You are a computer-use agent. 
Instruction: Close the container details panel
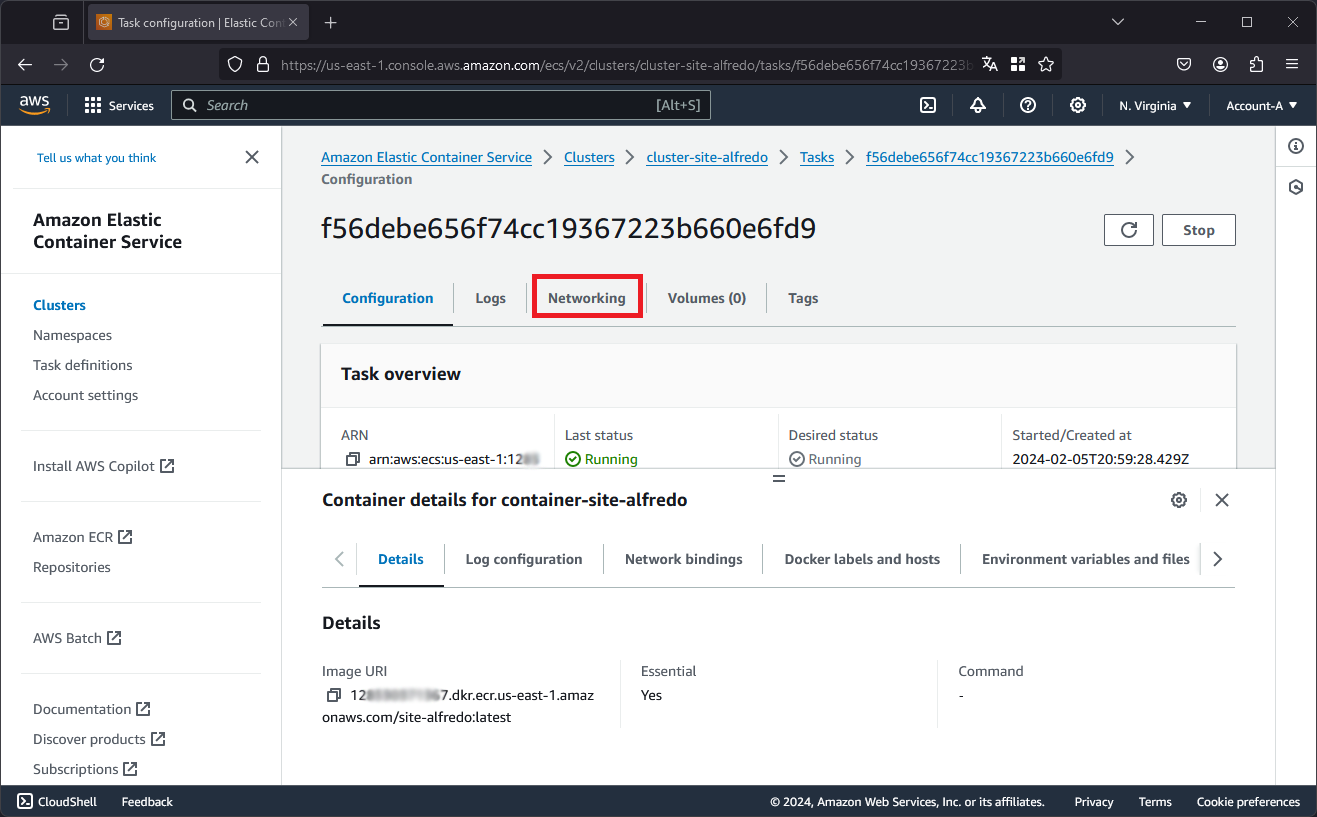point(1222,500)
